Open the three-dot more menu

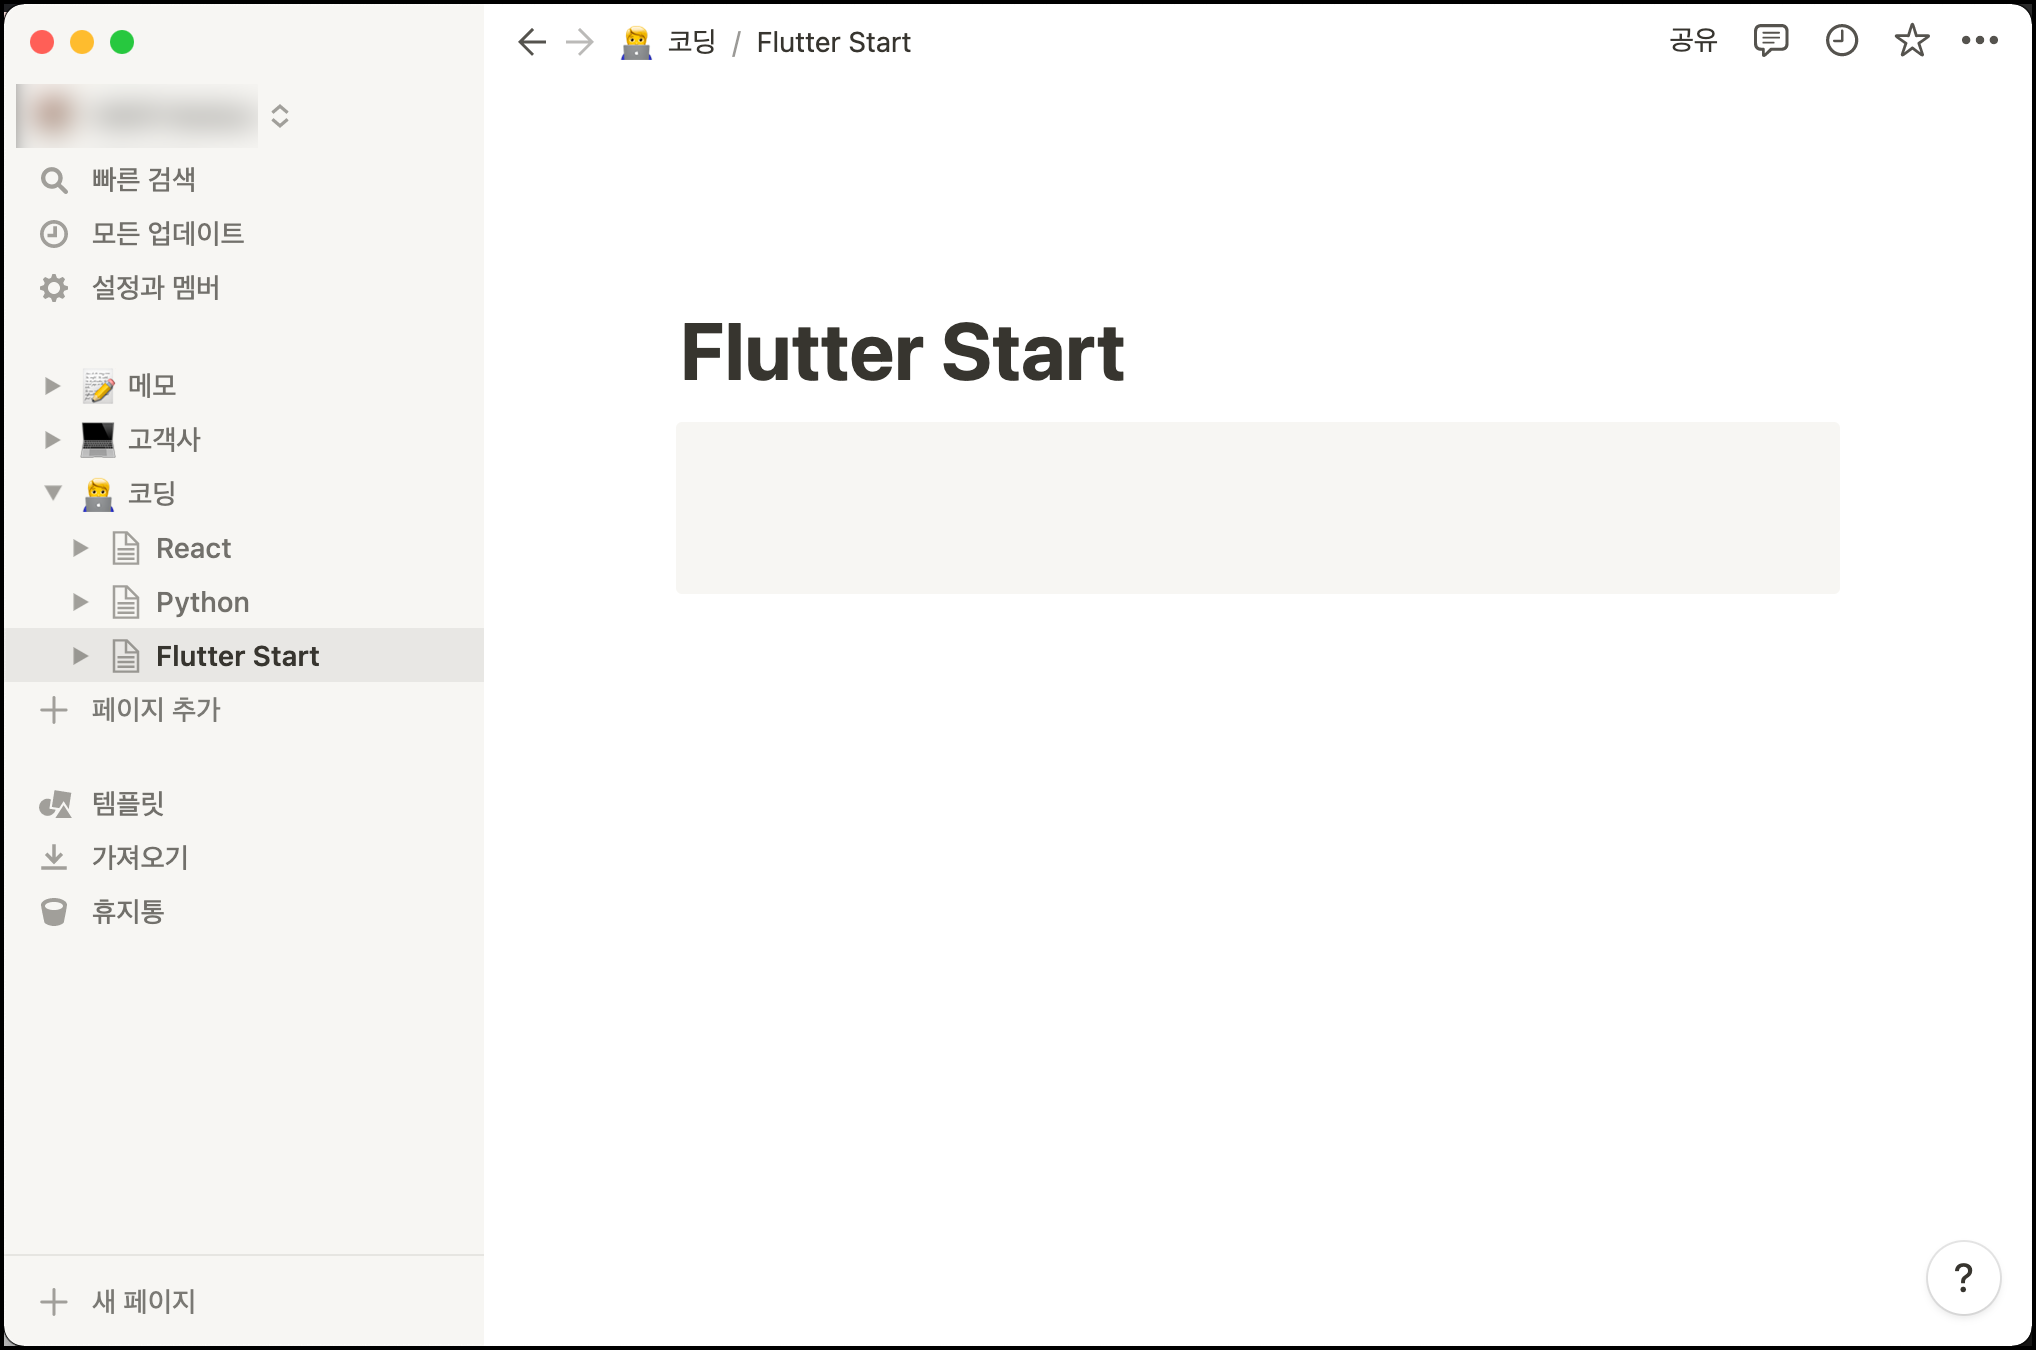1979,41
